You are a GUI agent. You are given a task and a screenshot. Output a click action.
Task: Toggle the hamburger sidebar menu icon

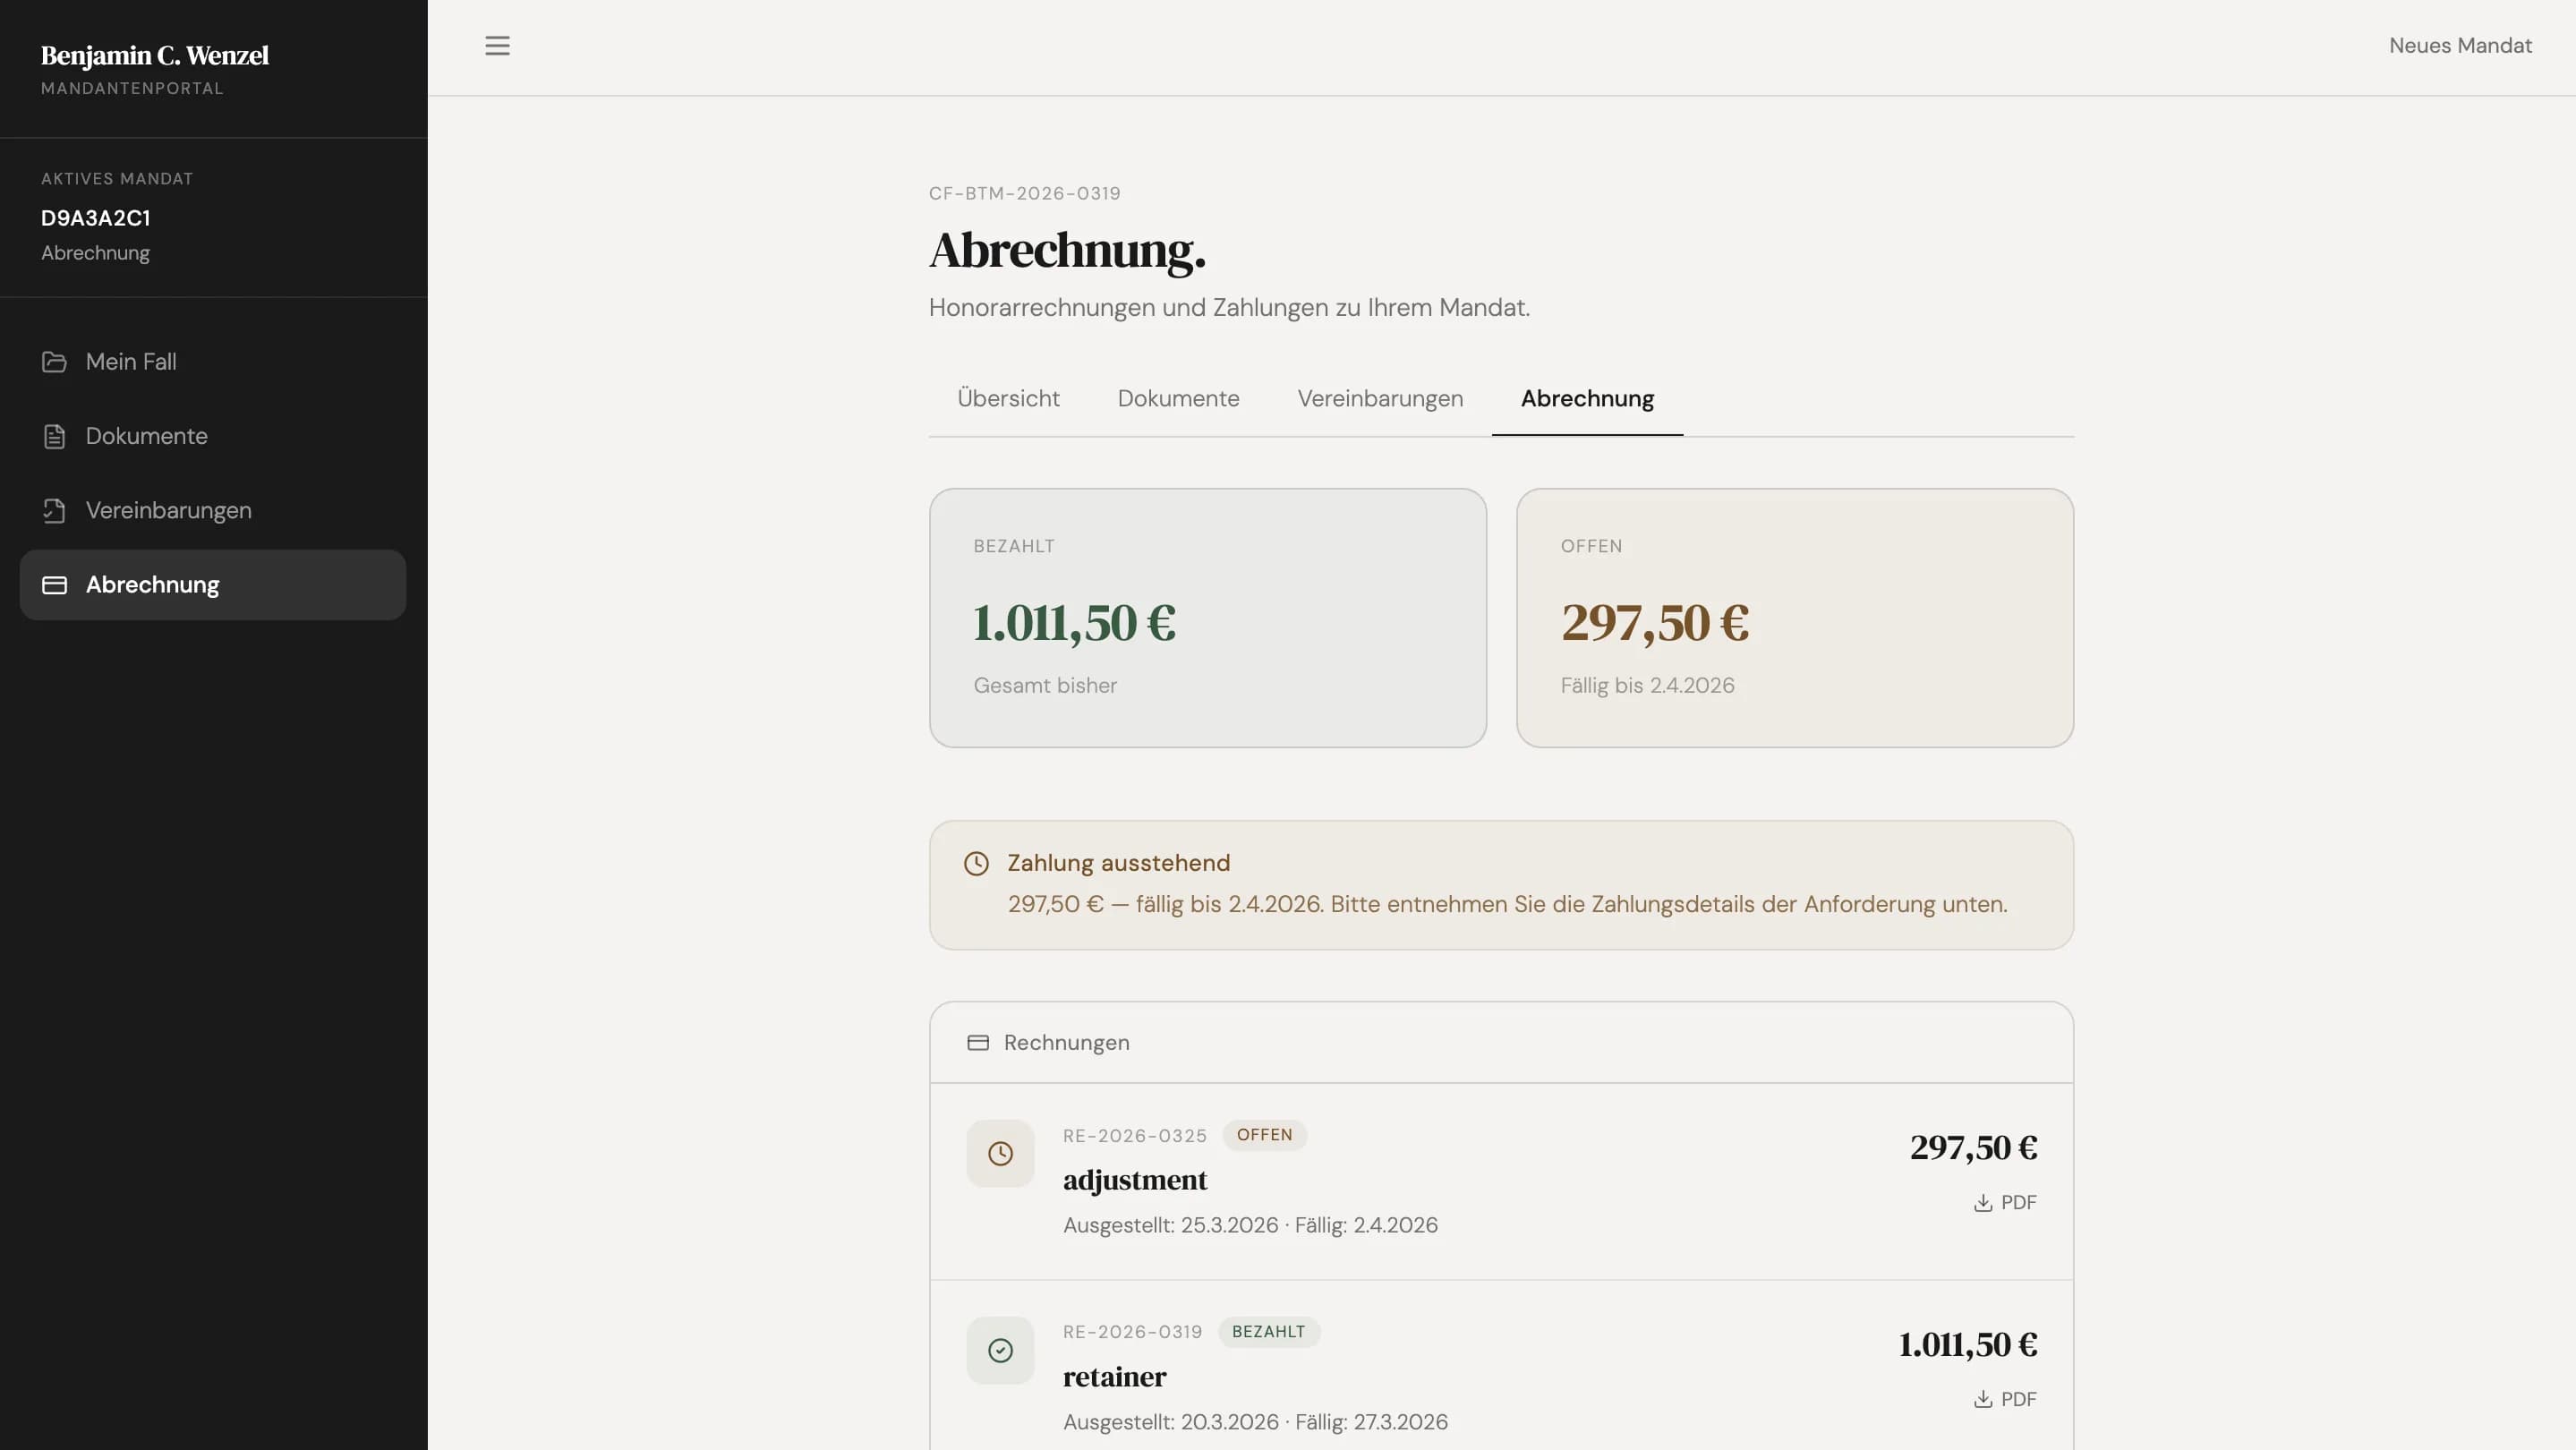(497, 46)
